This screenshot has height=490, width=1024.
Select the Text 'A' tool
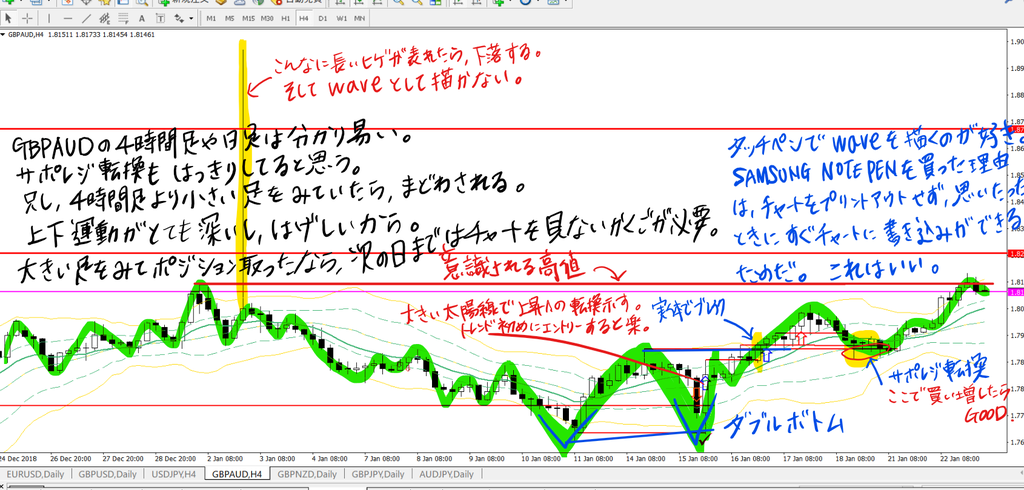click(142, 18)
